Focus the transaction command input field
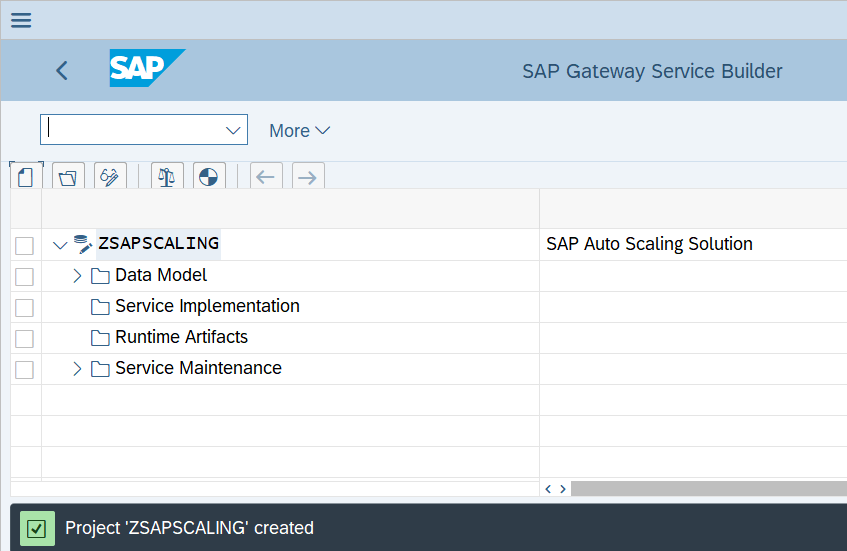Image resolution: width=847 pixels, height=551 pixels. (x=144, y=129)
